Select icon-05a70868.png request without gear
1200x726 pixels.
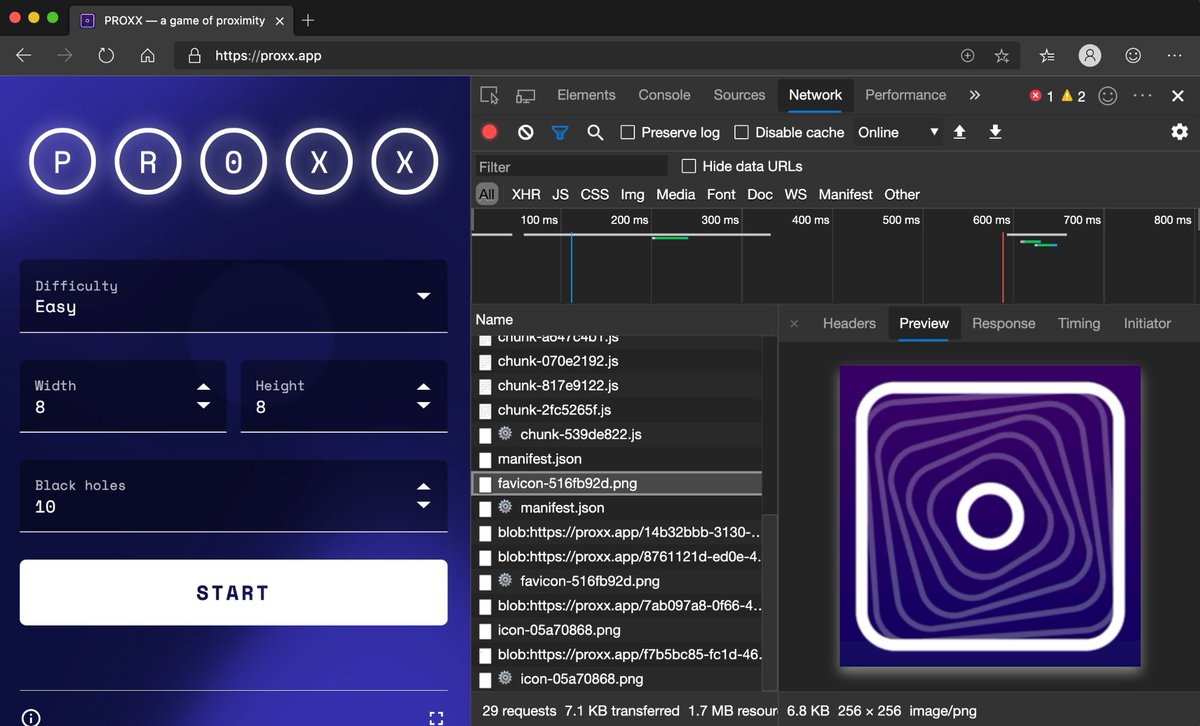point(559,630)
